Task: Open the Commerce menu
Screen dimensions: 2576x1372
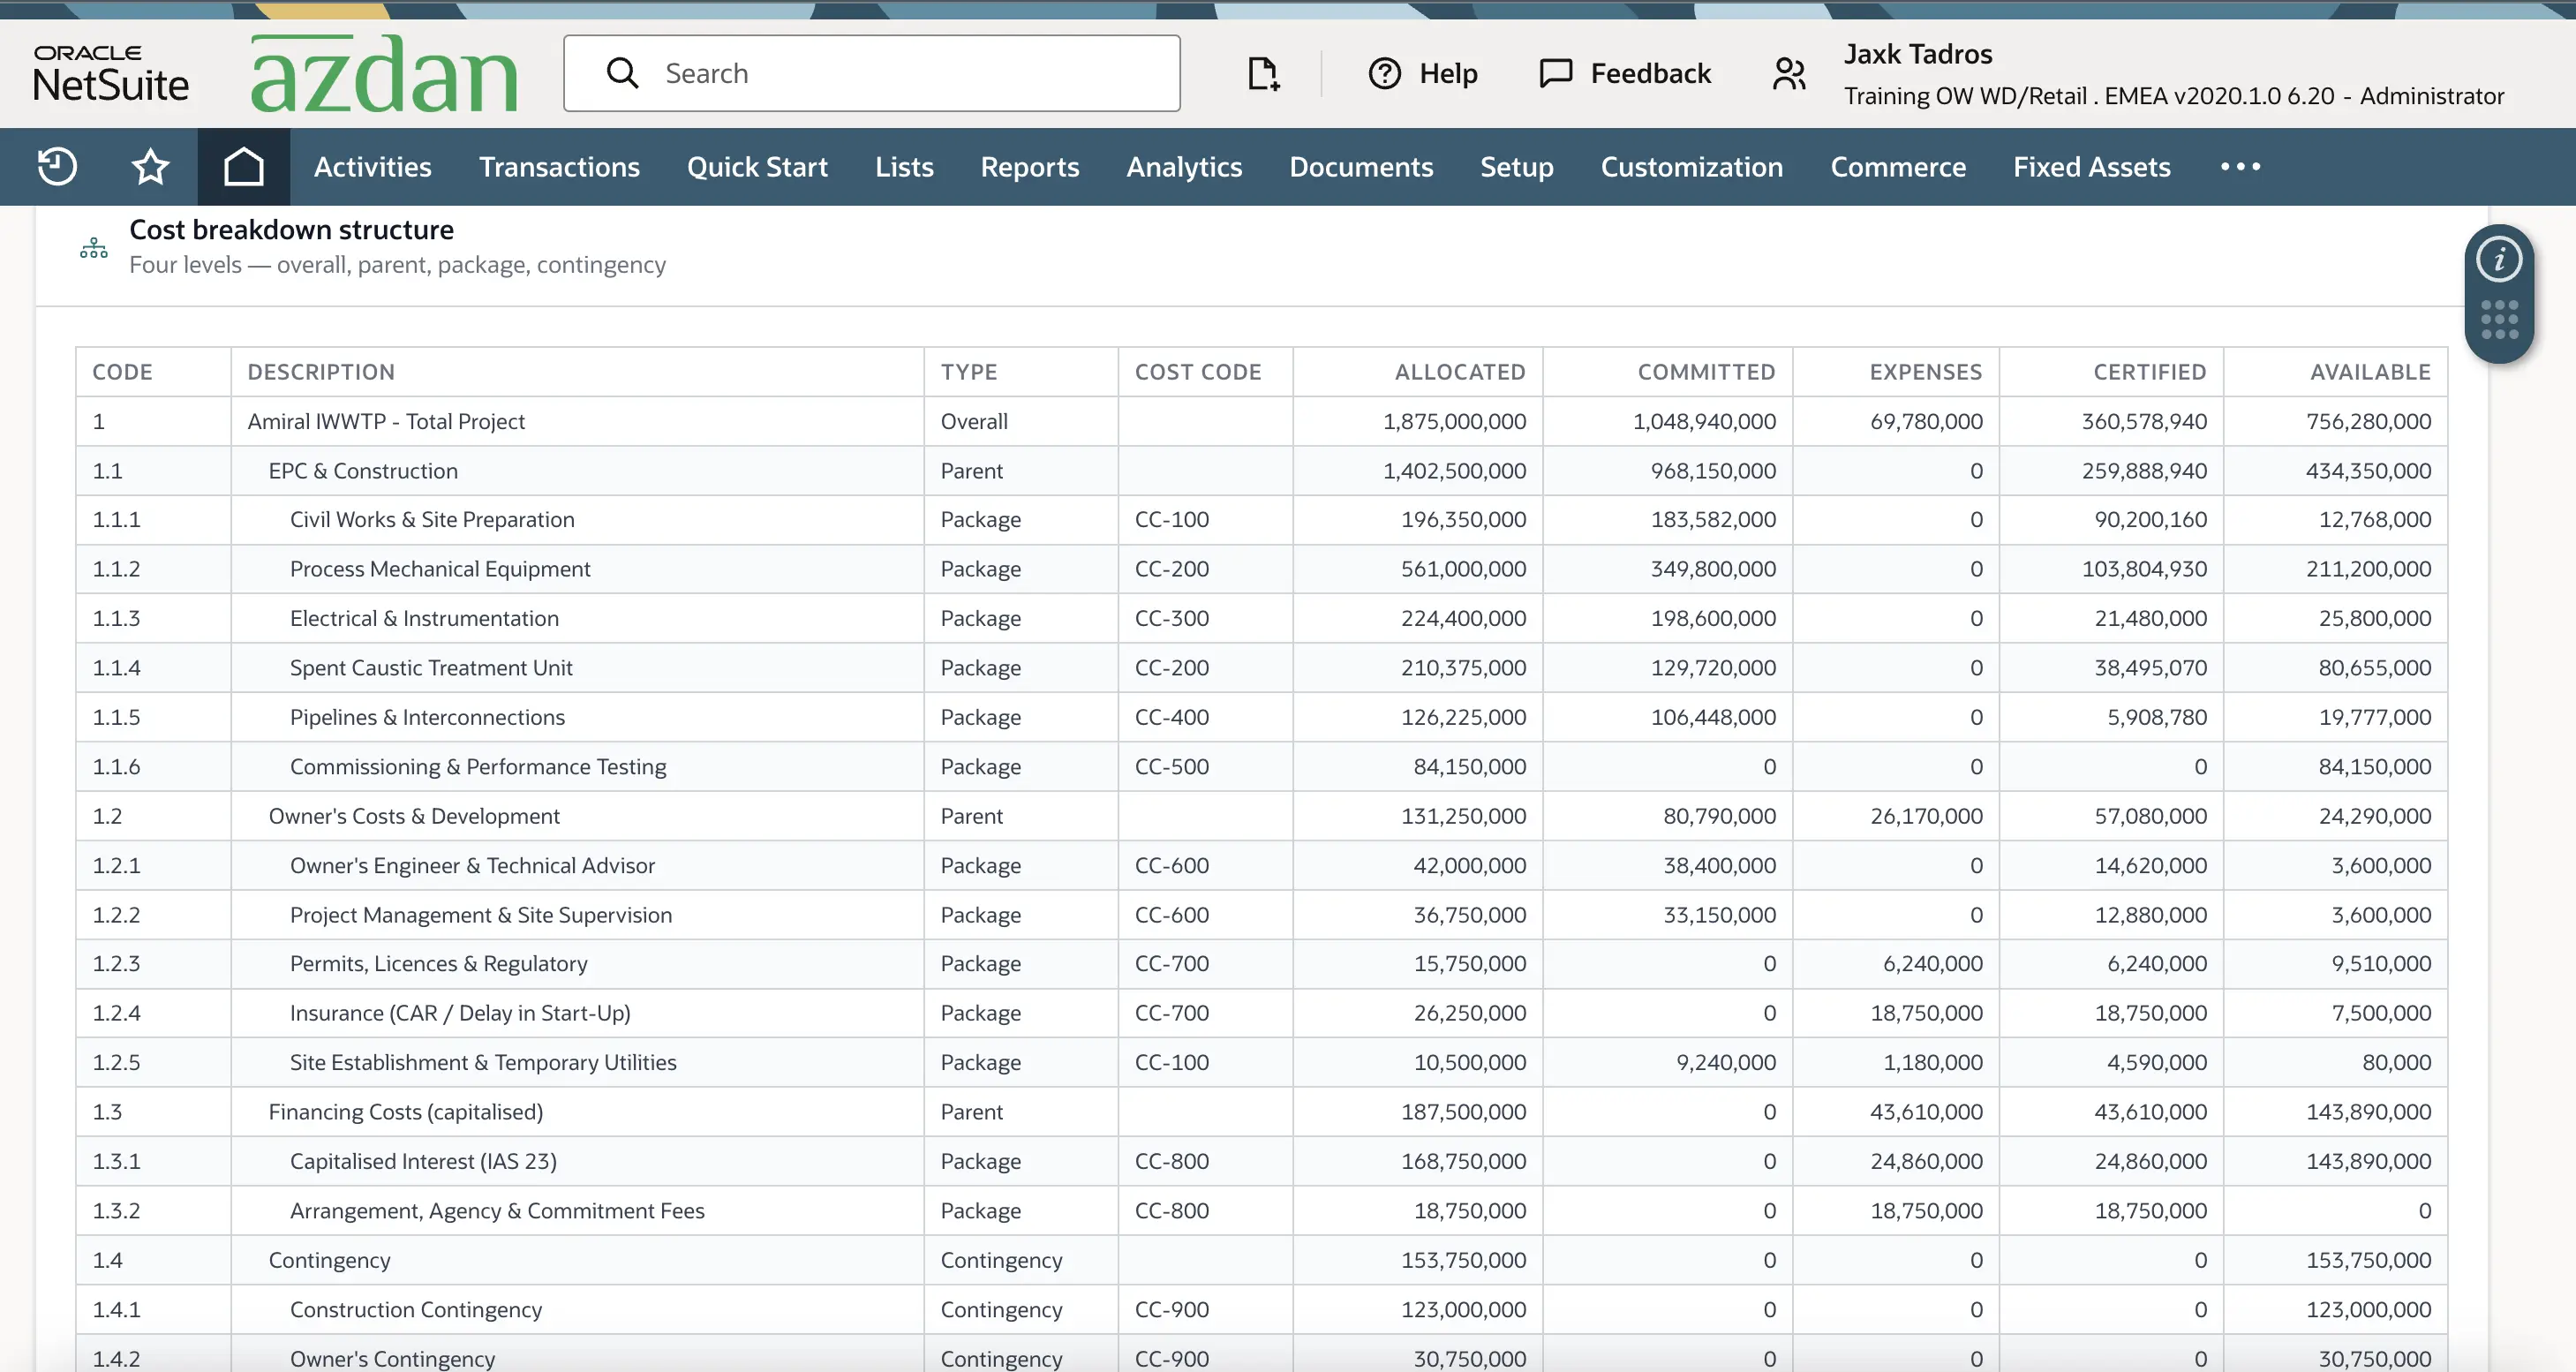Action: [1897, 167]
